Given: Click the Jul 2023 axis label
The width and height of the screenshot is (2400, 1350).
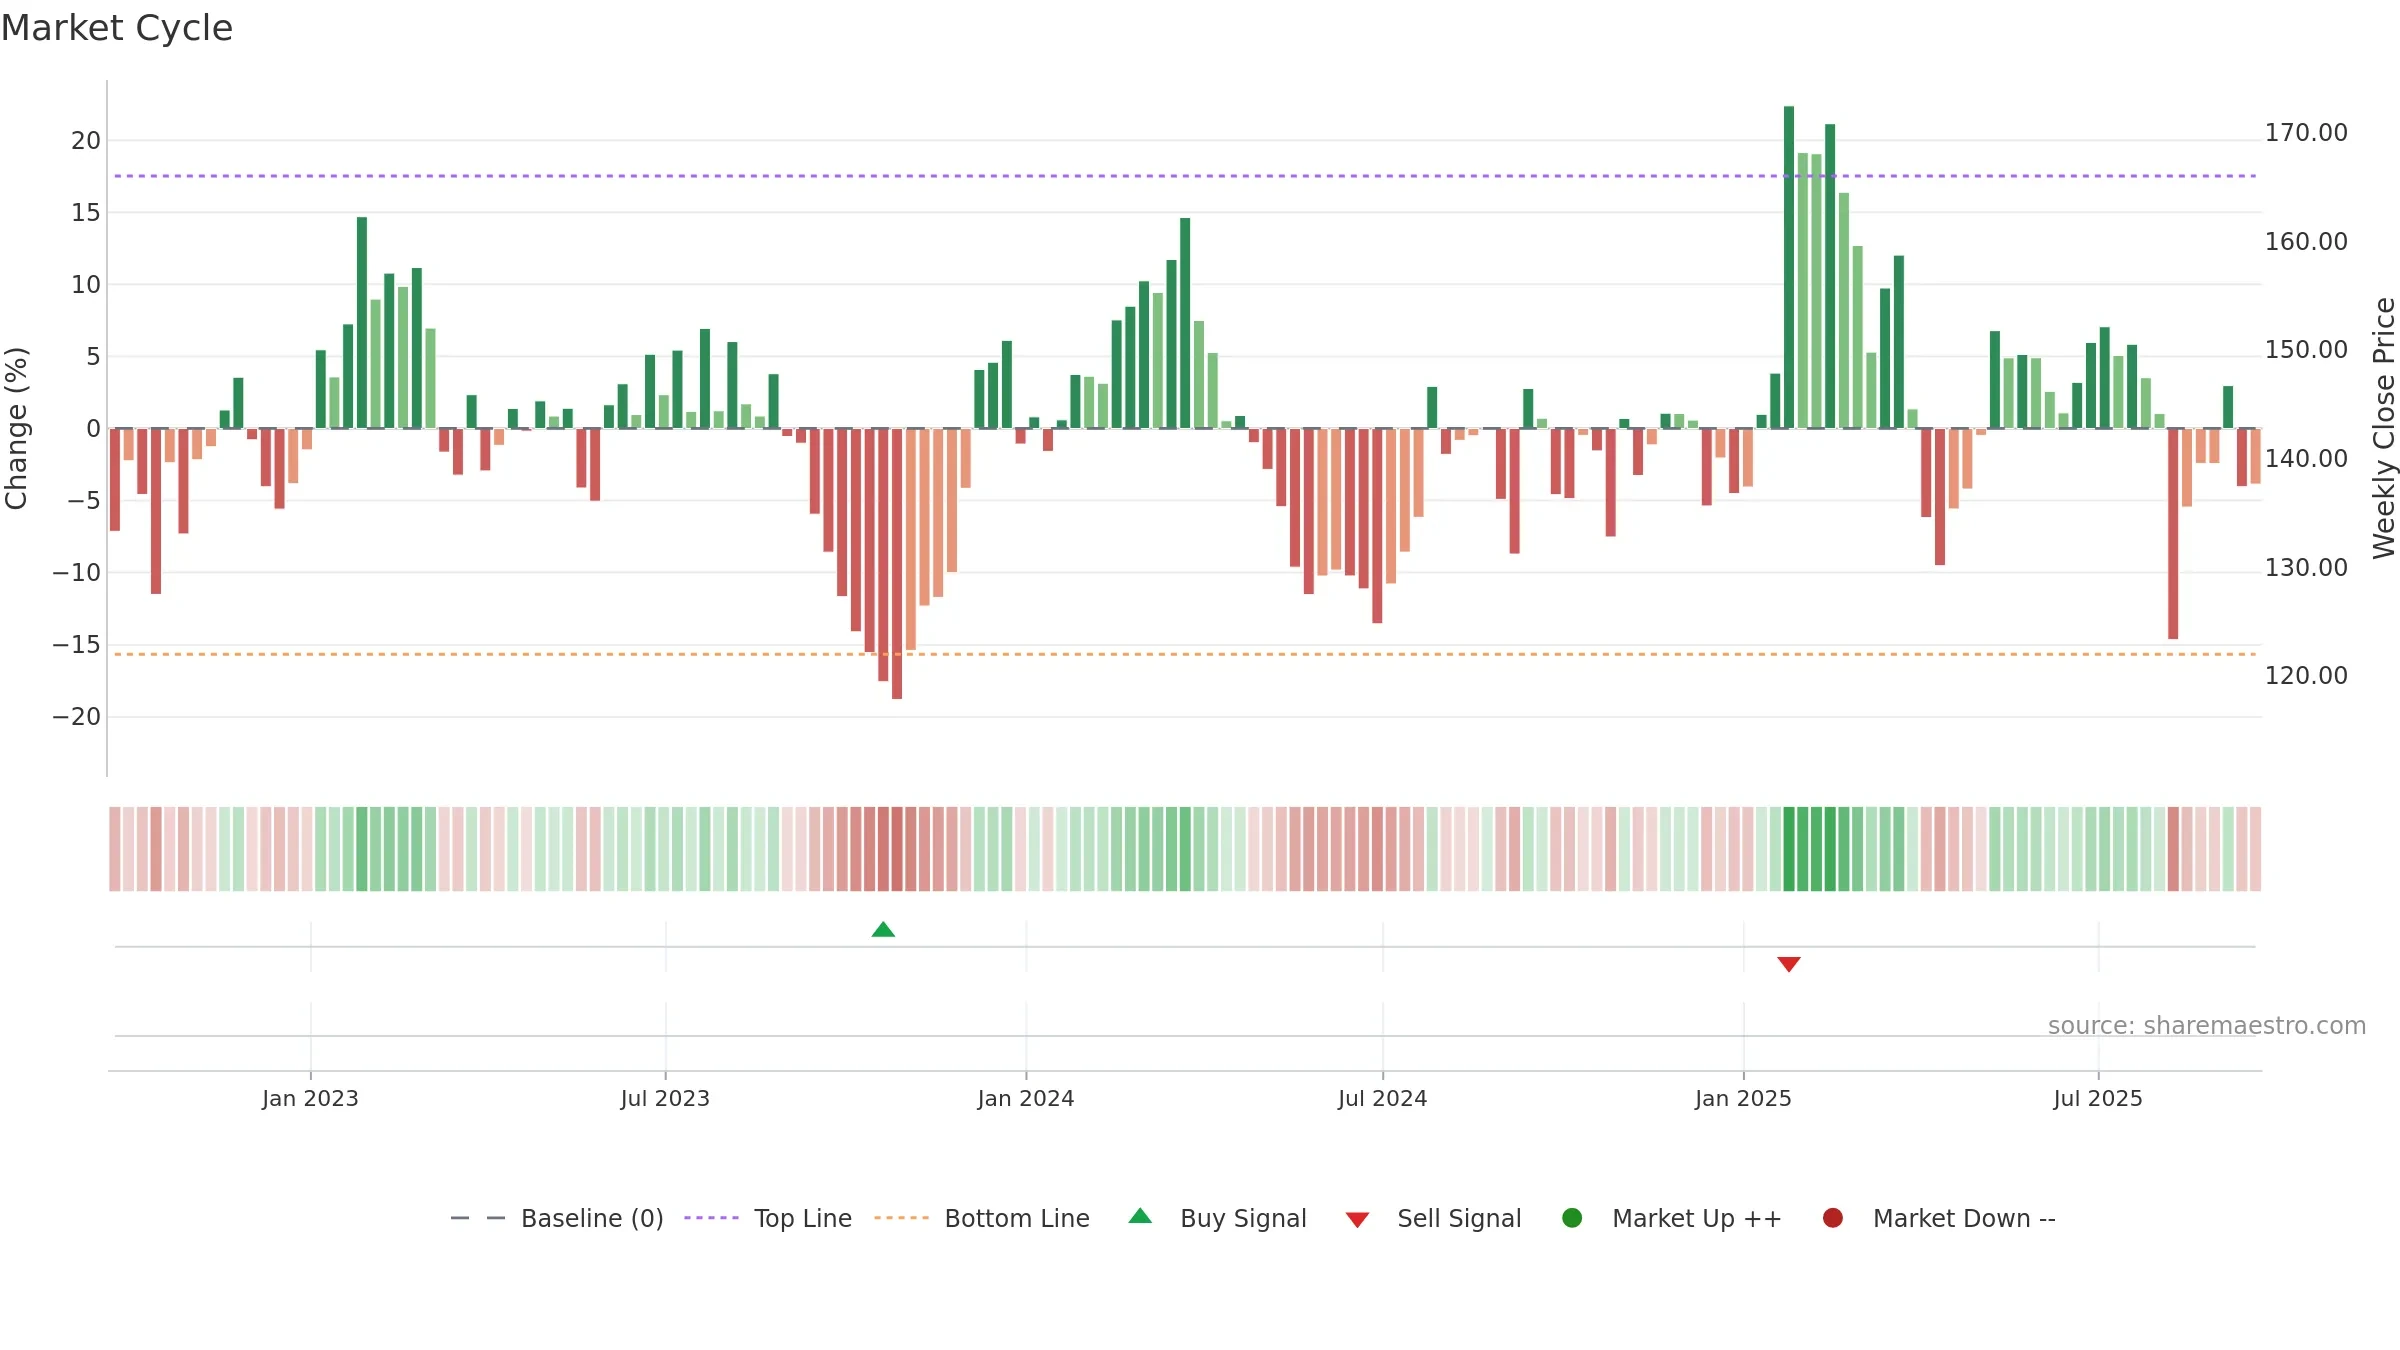Looking at the screenshot, I should pos(665,1098).
